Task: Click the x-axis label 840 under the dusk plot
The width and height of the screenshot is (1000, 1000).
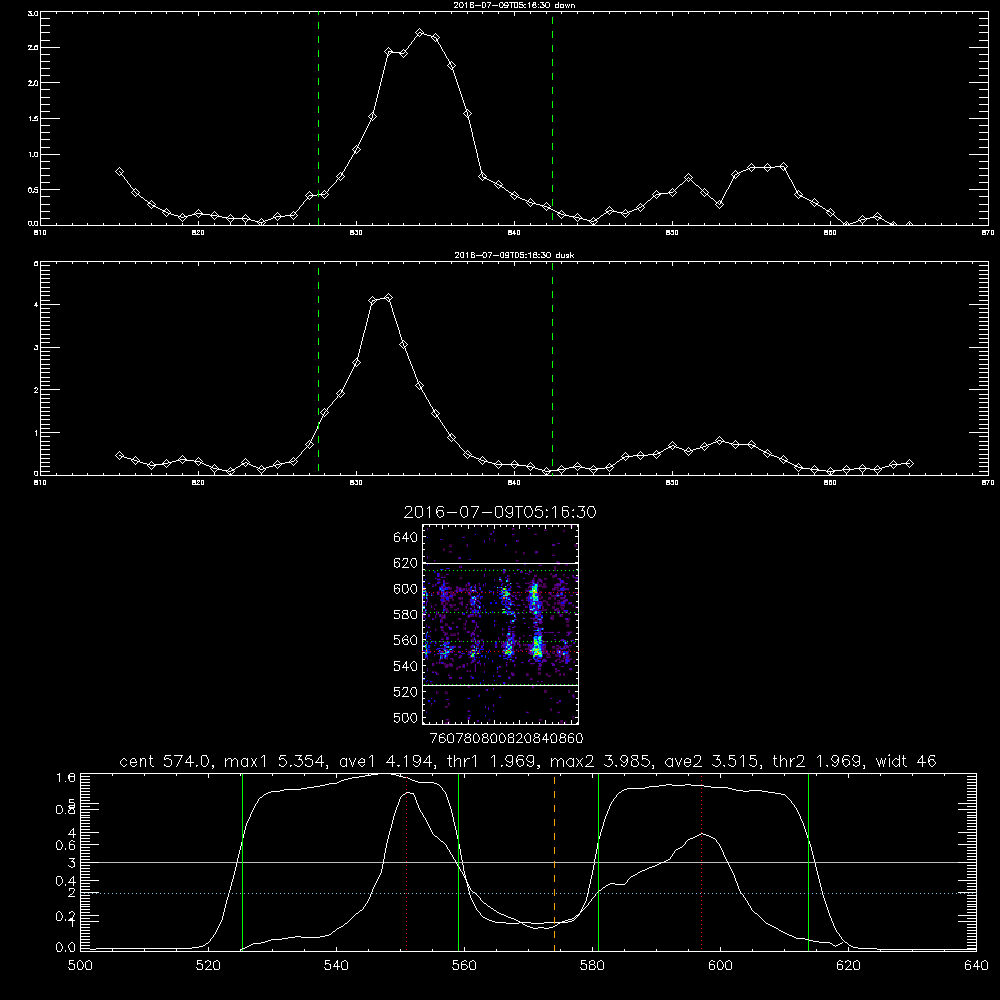Action: click(514, 483)
